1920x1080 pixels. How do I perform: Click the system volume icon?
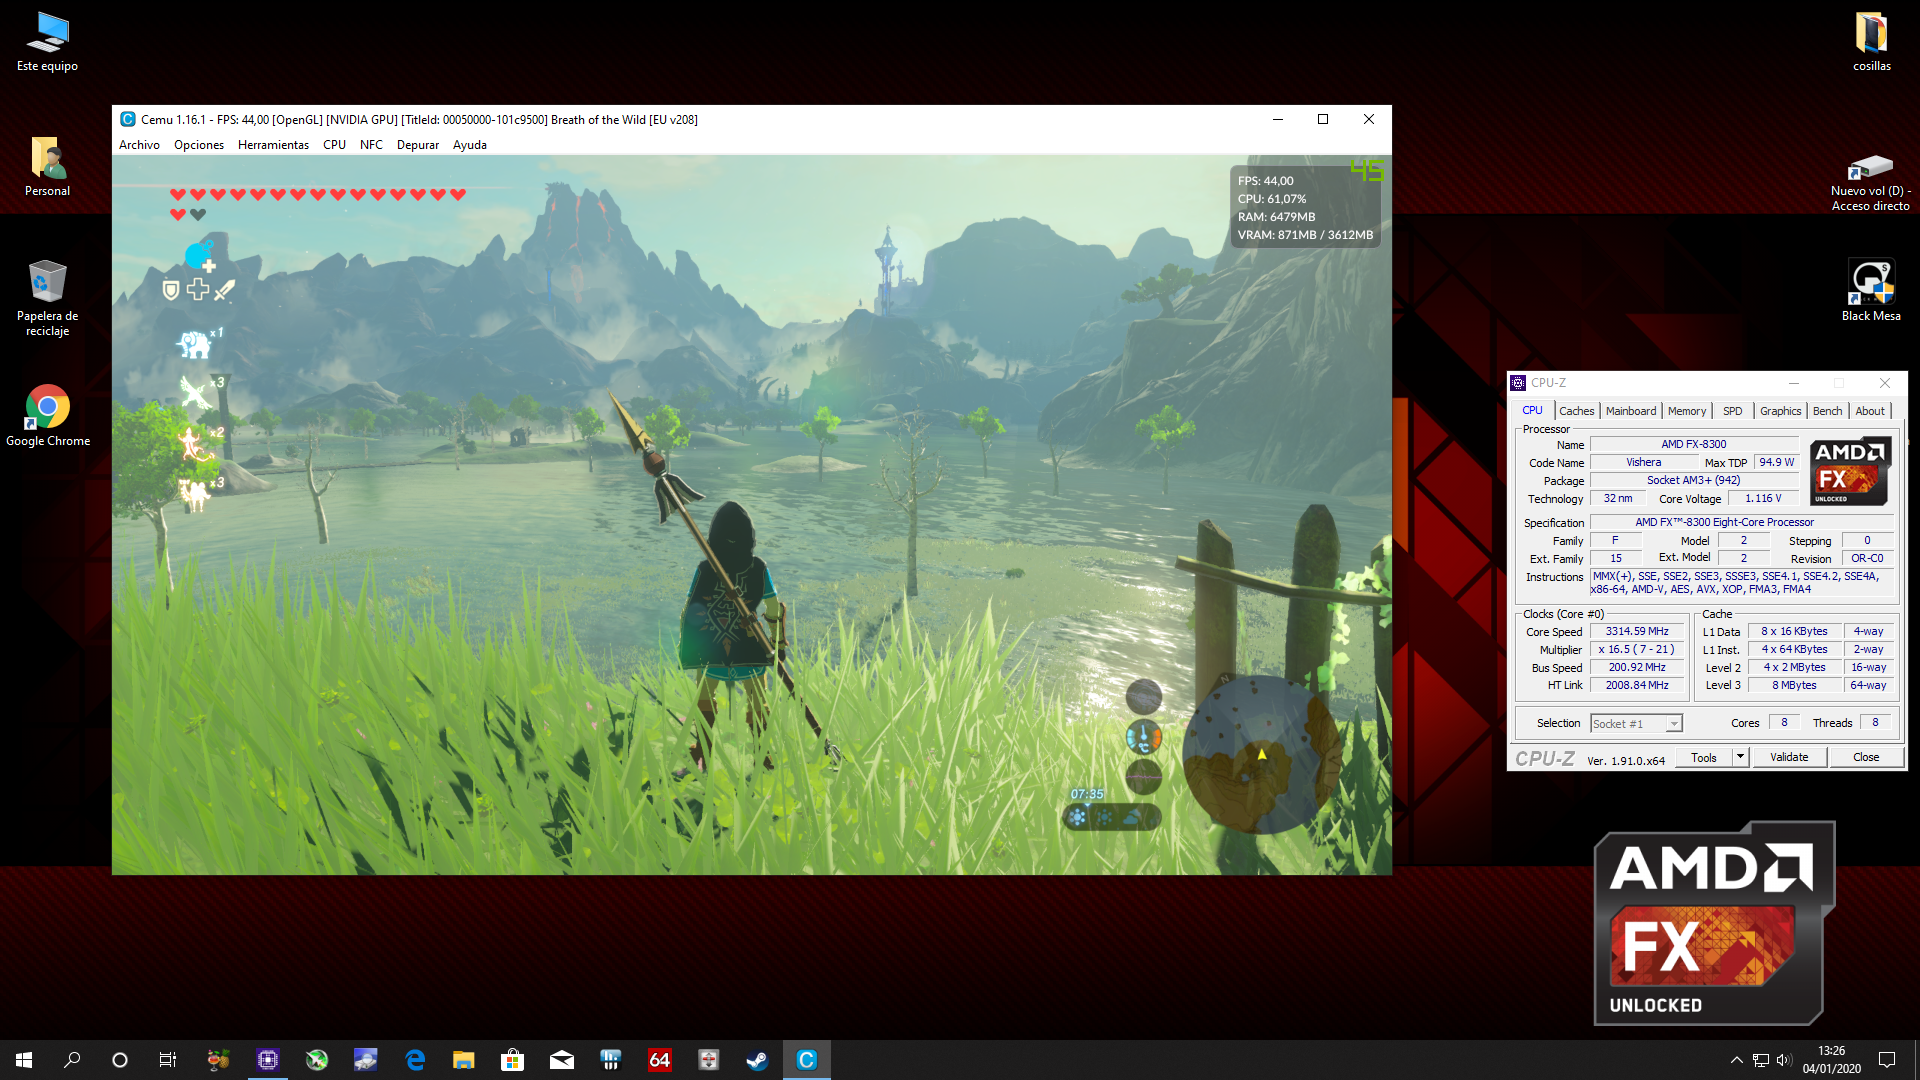1784,1060
